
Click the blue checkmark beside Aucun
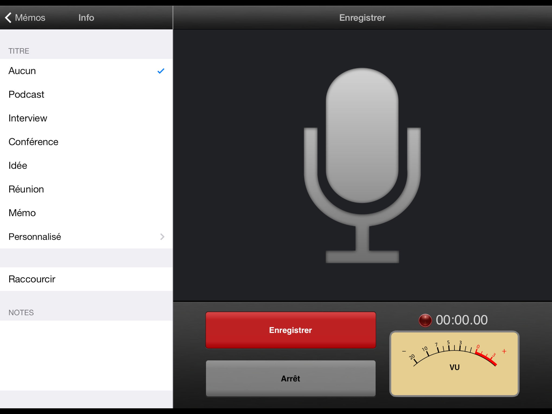(161, 71)
